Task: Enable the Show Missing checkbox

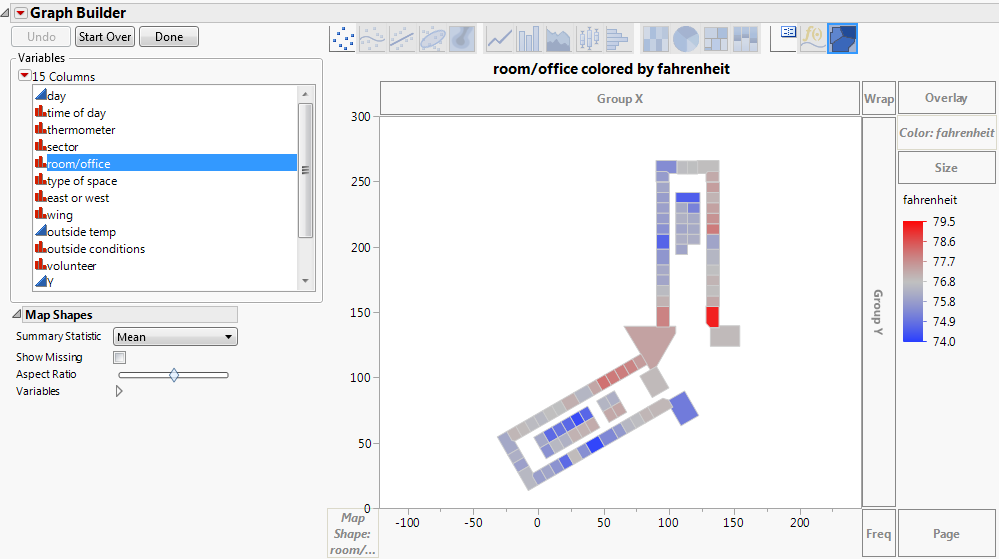Action: (120, 357)
